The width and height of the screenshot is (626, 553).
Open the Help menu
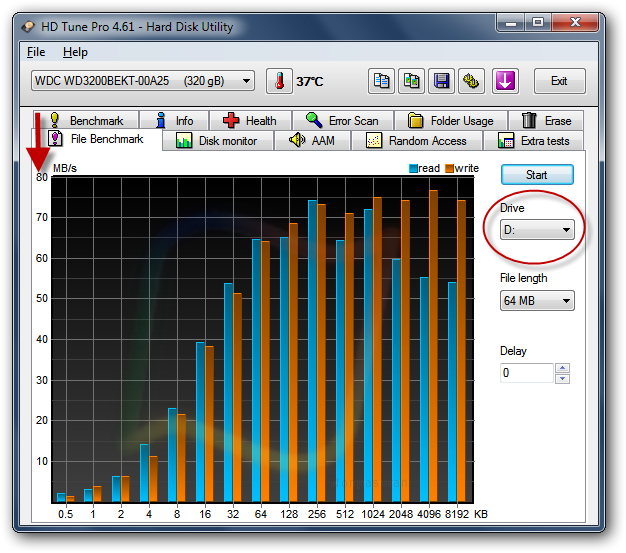75,52
